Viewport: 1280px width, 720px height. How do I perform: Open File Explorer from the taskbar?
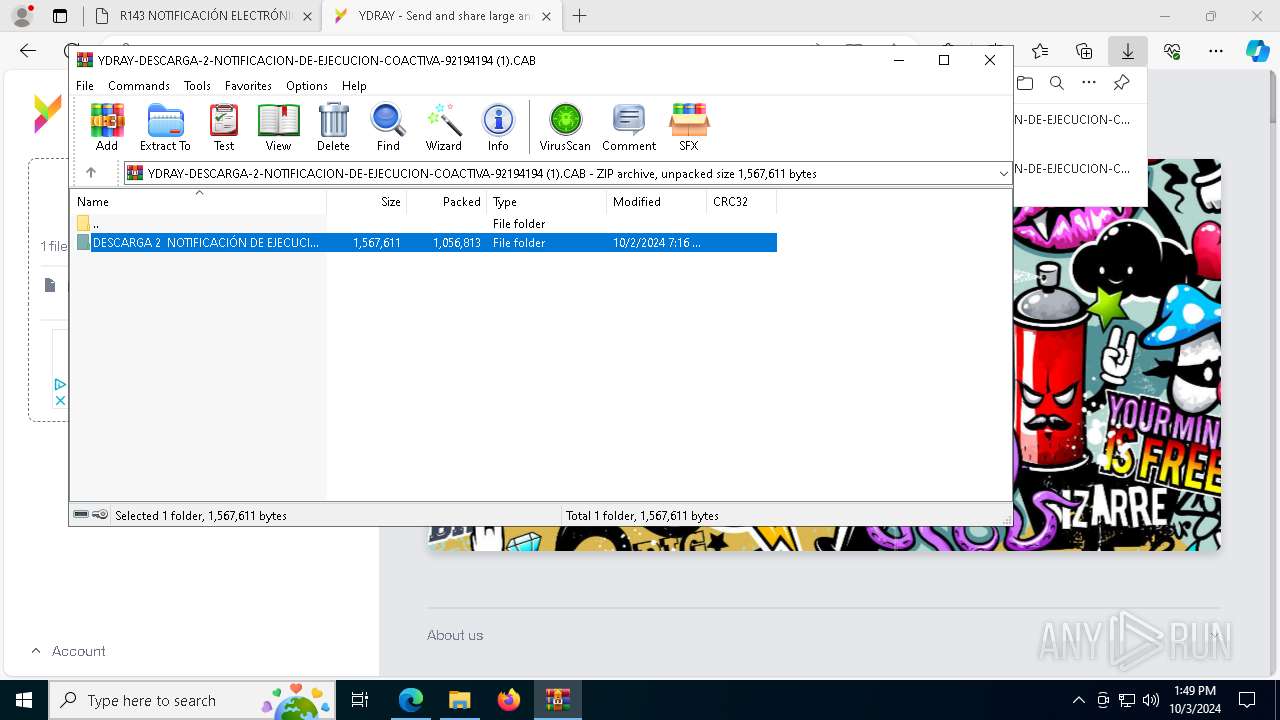point(459,700)
